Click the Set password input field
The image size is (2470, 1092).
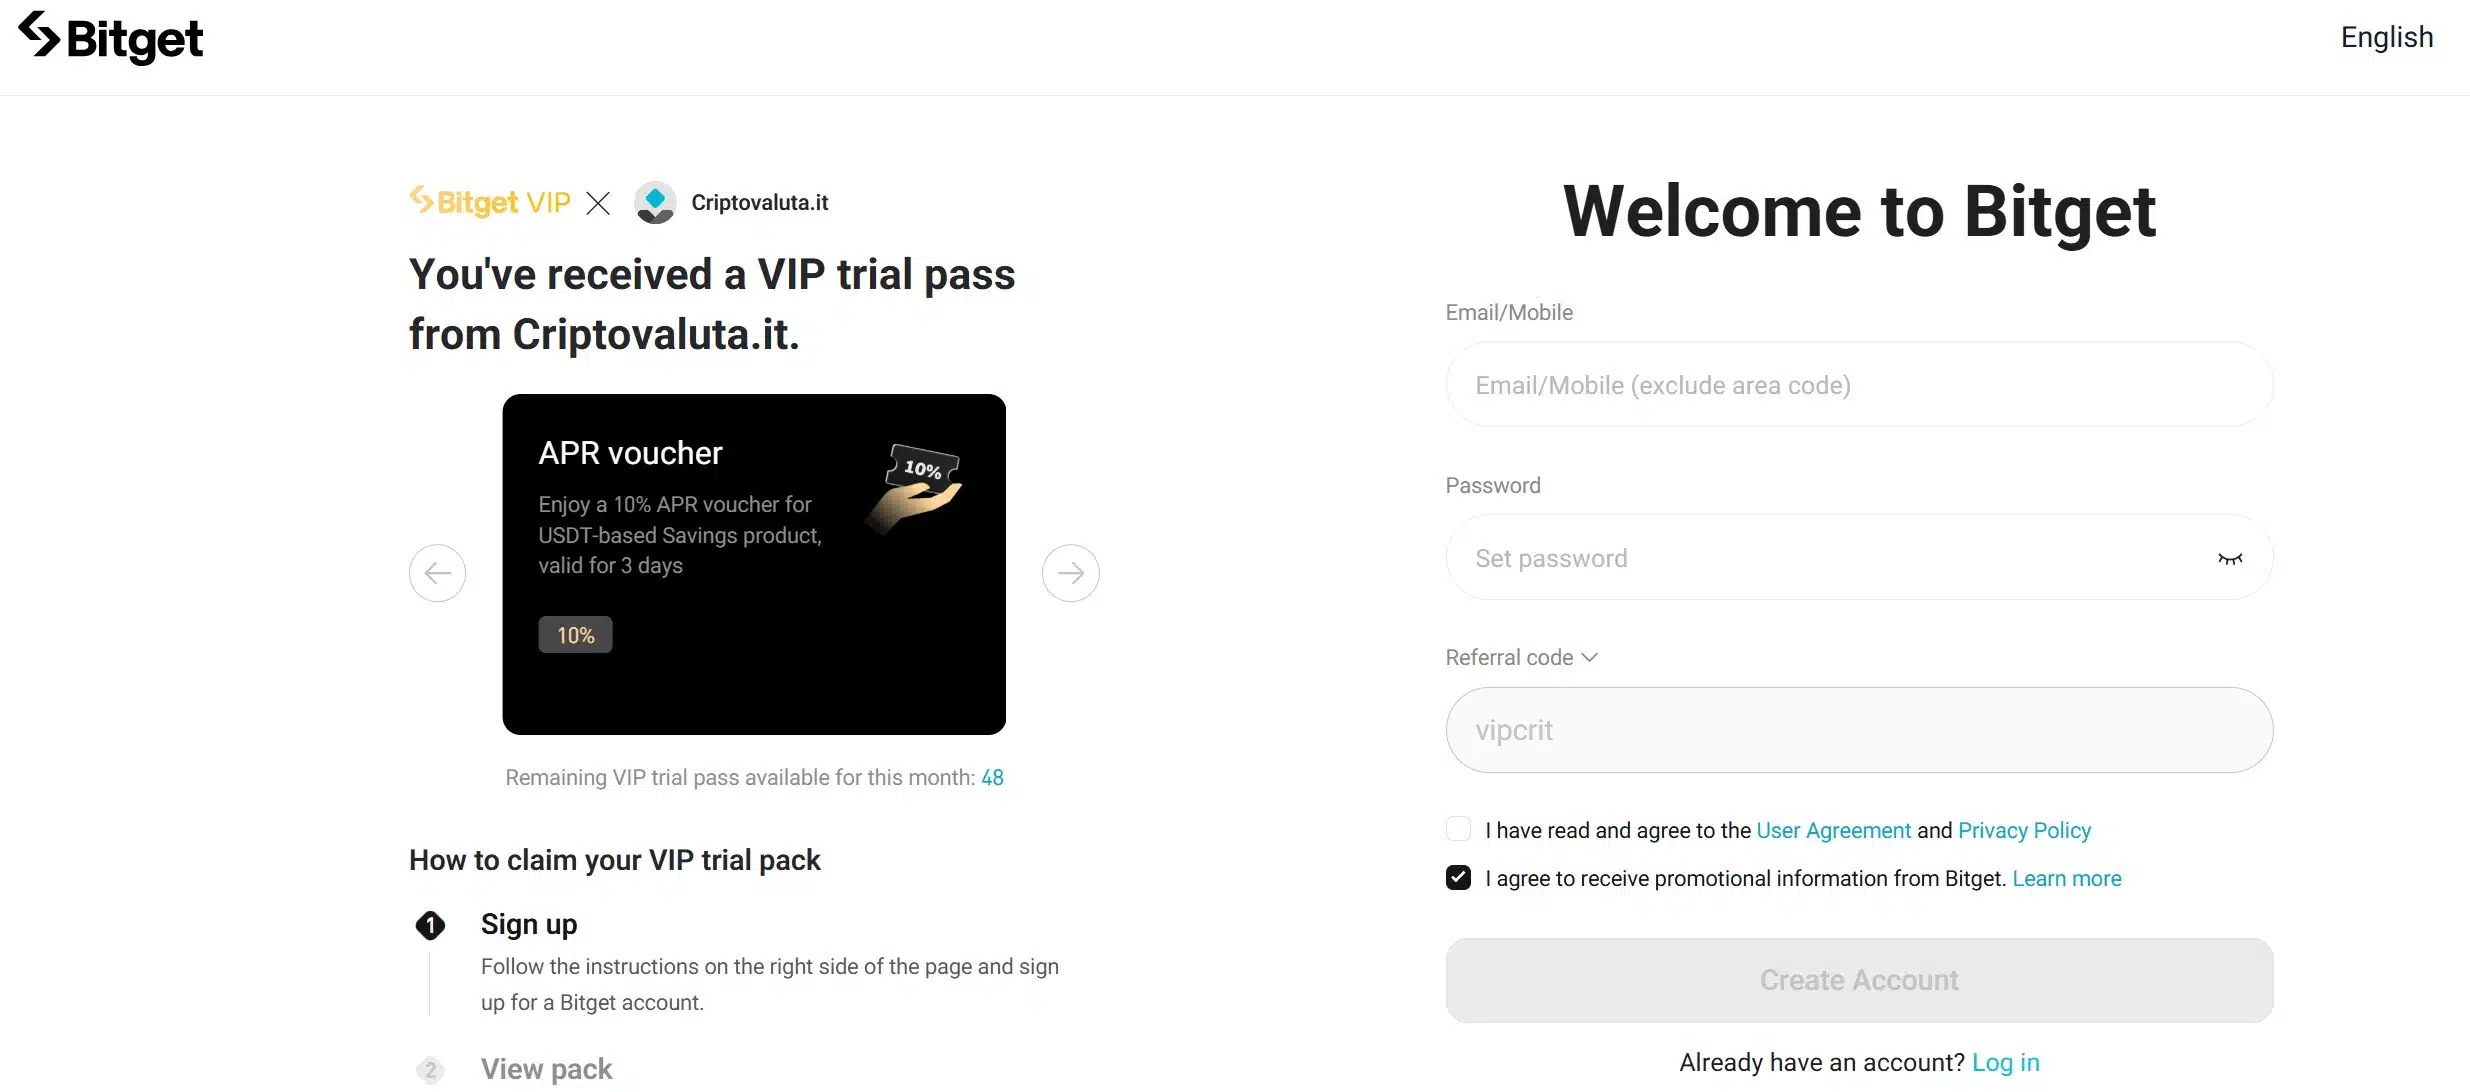(x=1820, y=558)
